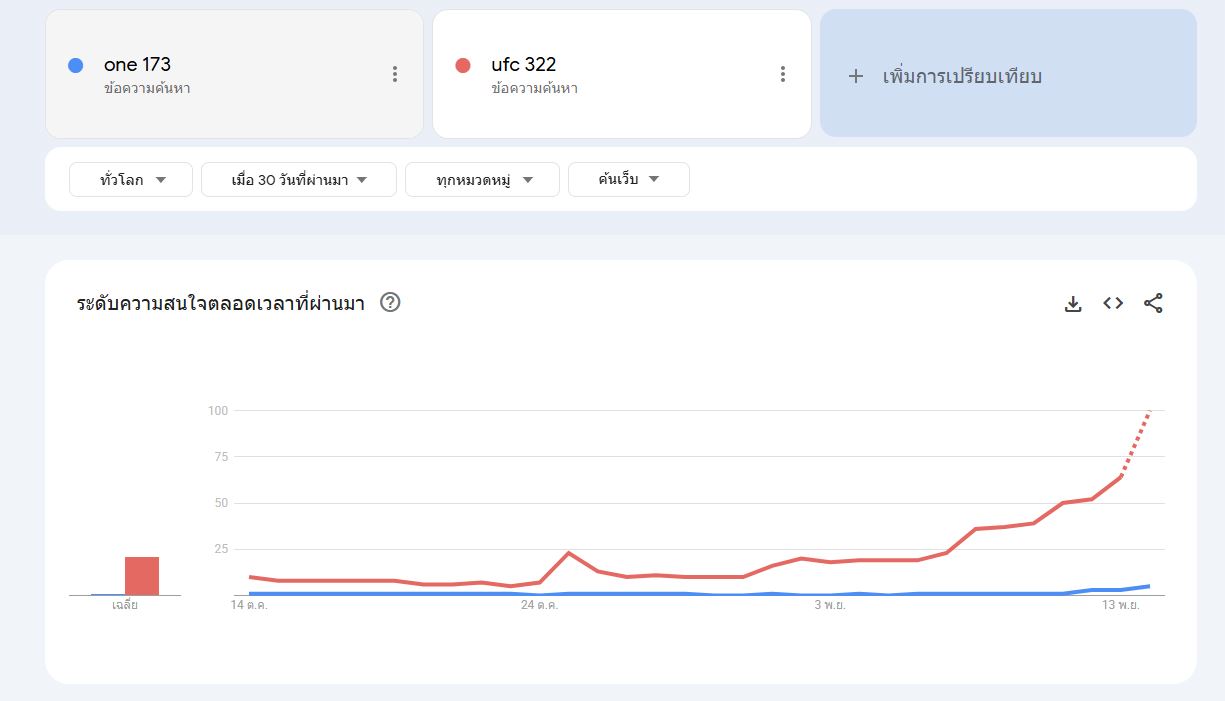Click the red dot of 'ufc 322'

point(462,65)
